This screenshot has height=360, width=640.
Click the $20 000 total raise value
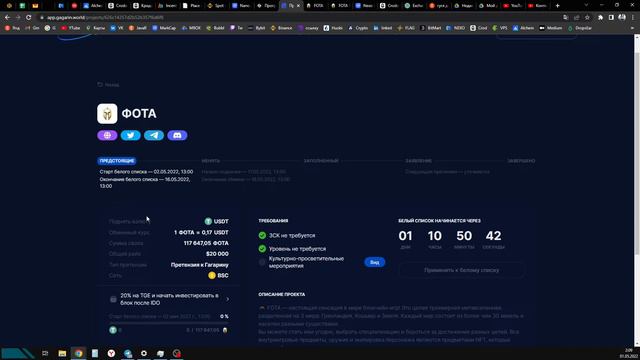point(217,254)
